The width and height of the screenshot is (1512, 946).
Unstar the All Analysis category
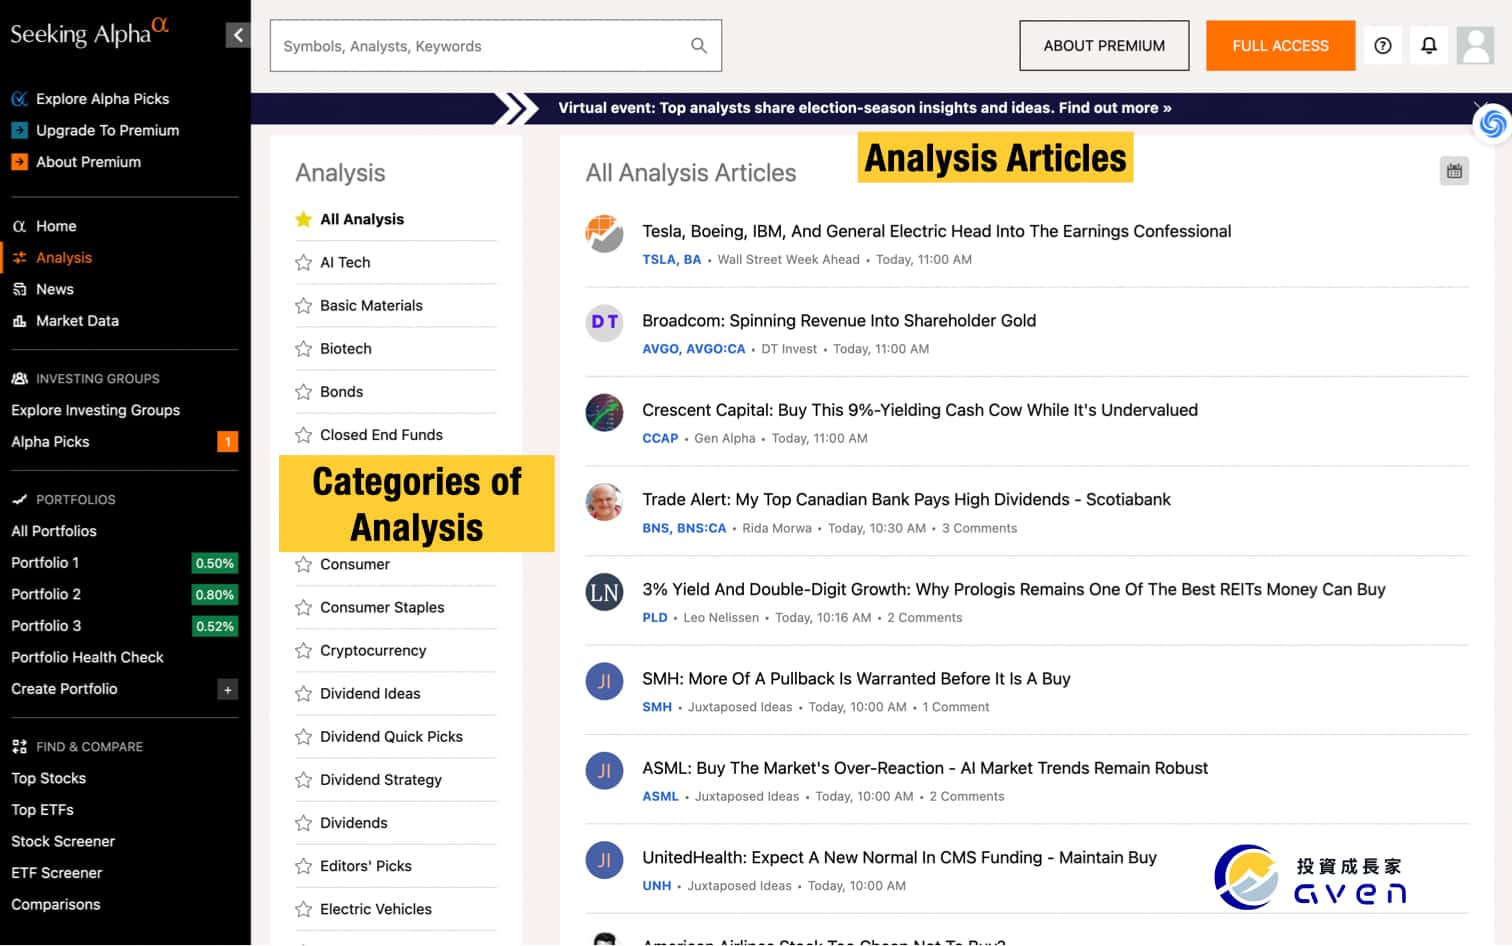[304, 219]
